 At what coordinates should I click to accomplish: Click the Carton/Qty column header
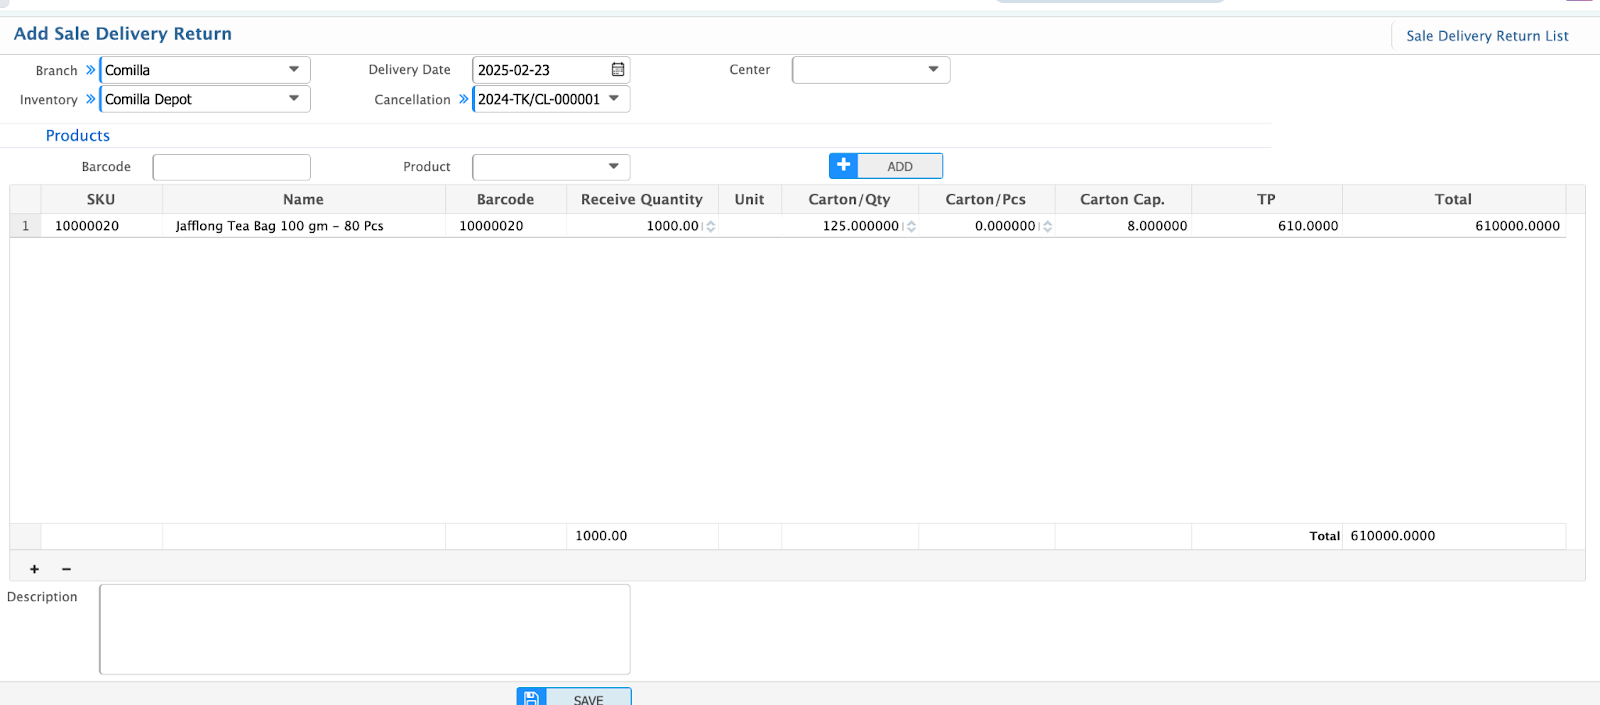click(849, 199)
